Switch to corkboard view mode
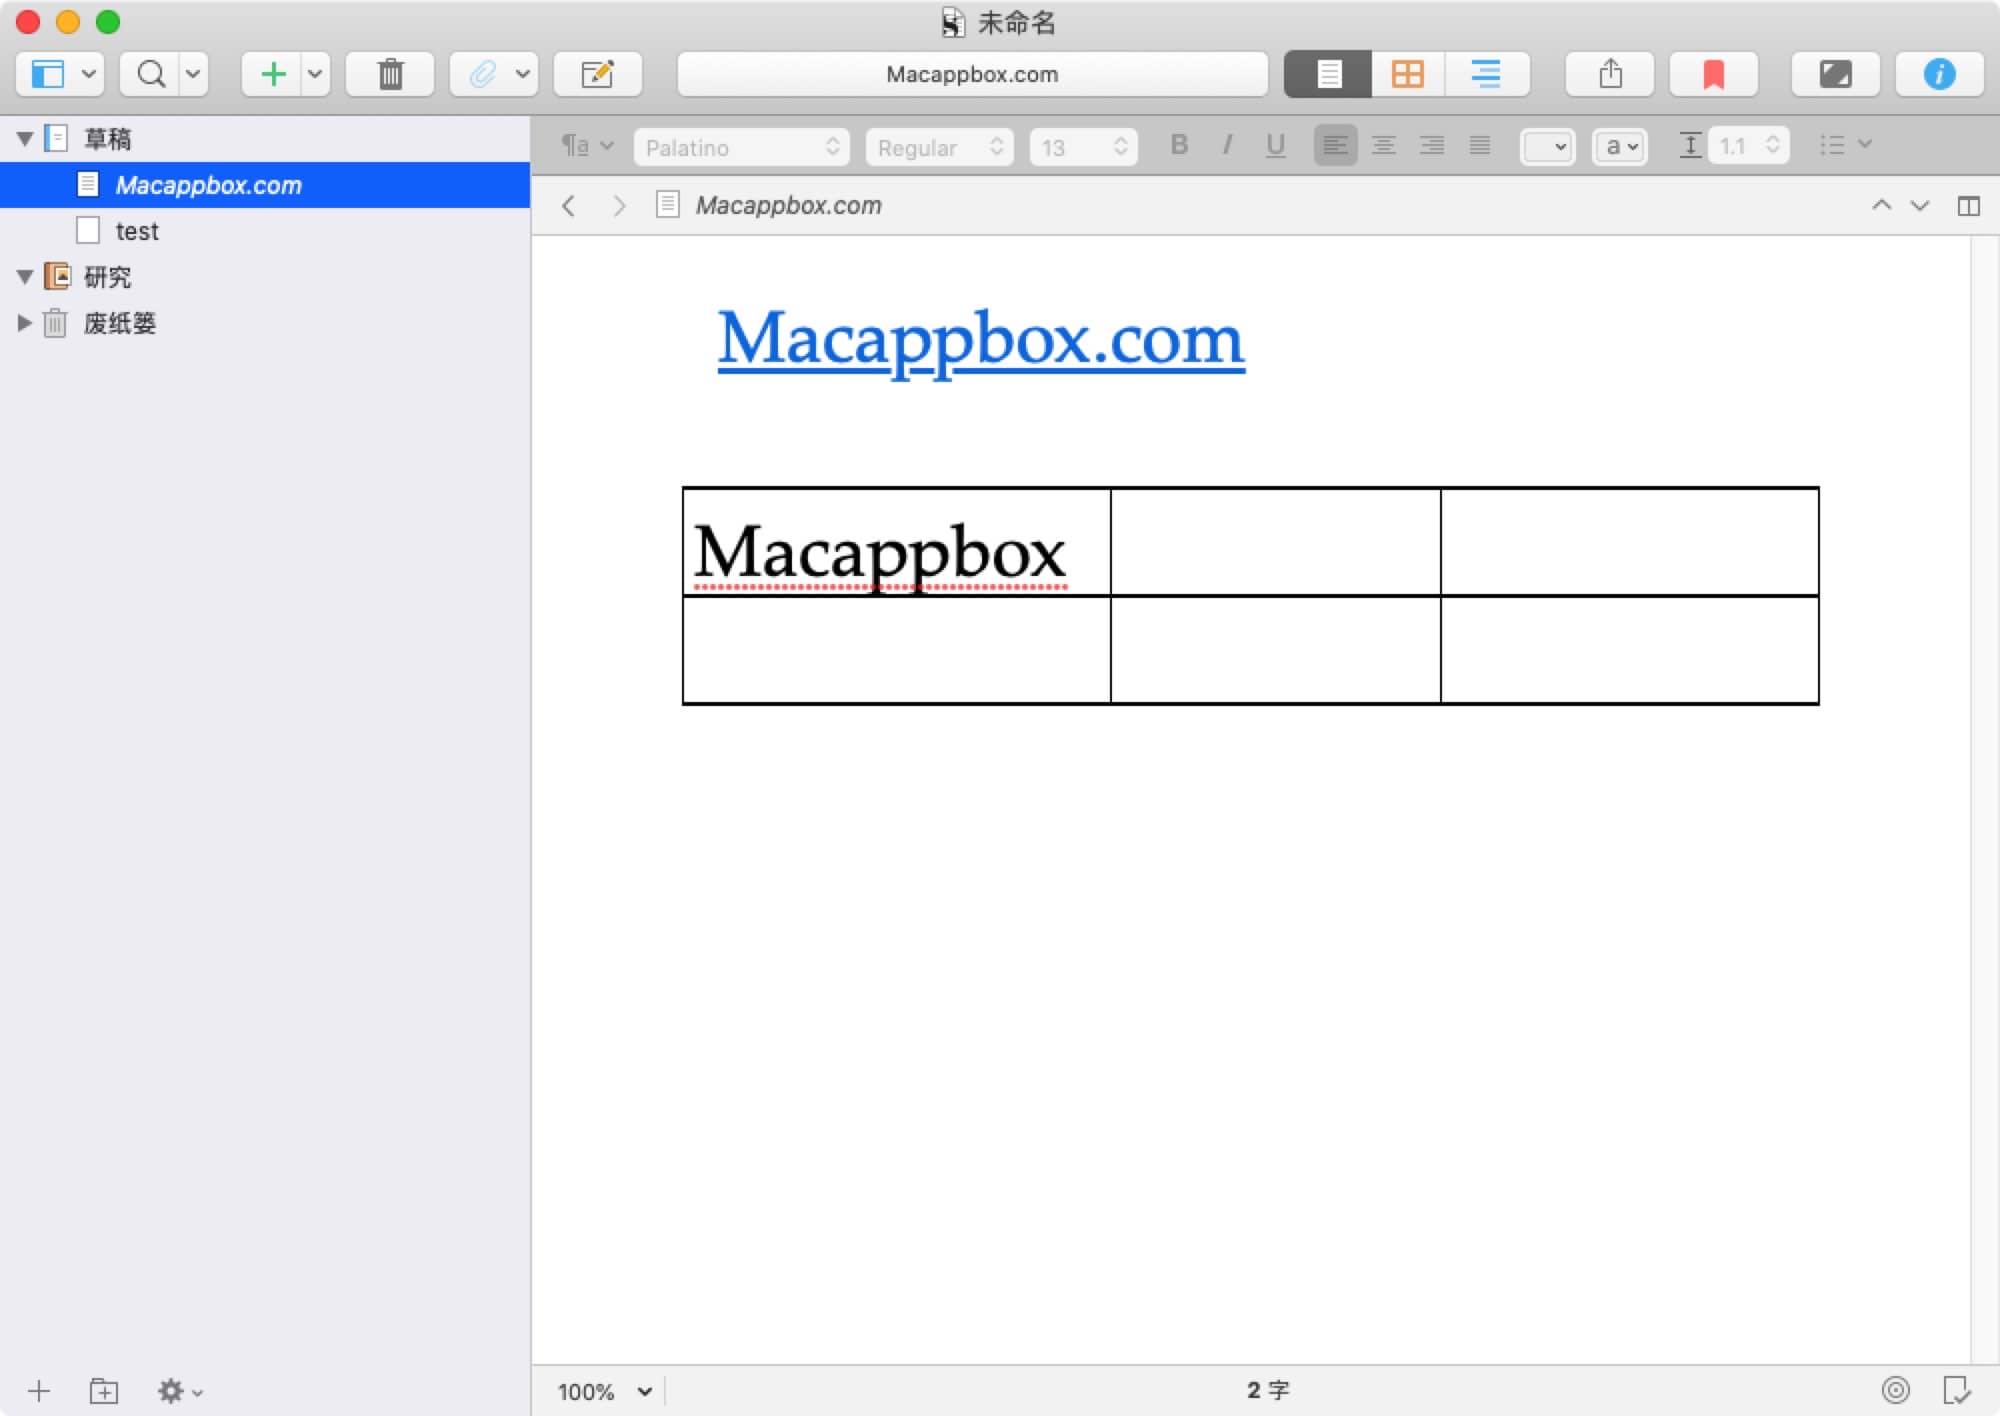The image size is (2000, 1416). [x=1408, y=74]
